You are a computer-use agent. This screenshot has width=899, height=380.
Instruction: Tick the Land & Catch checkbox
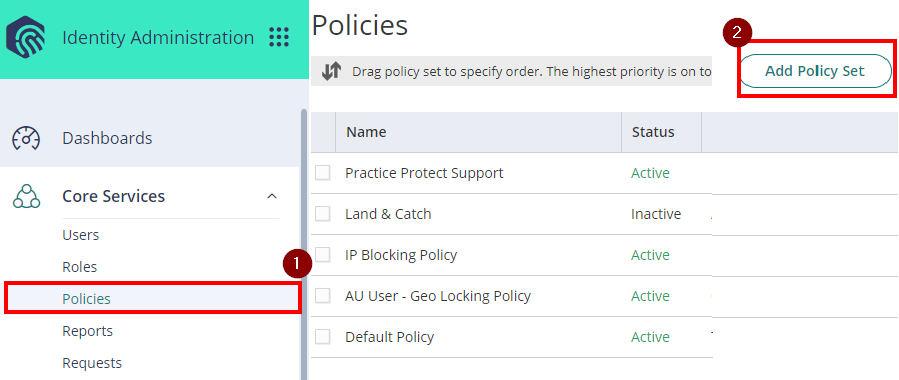[323, 214]
